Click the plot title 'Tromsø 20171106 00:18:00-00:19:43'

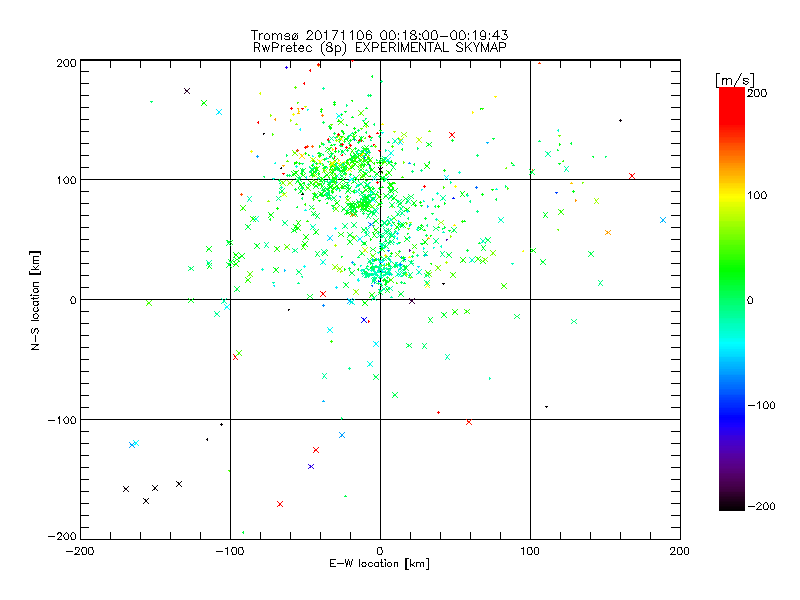[x=379, y=35]
